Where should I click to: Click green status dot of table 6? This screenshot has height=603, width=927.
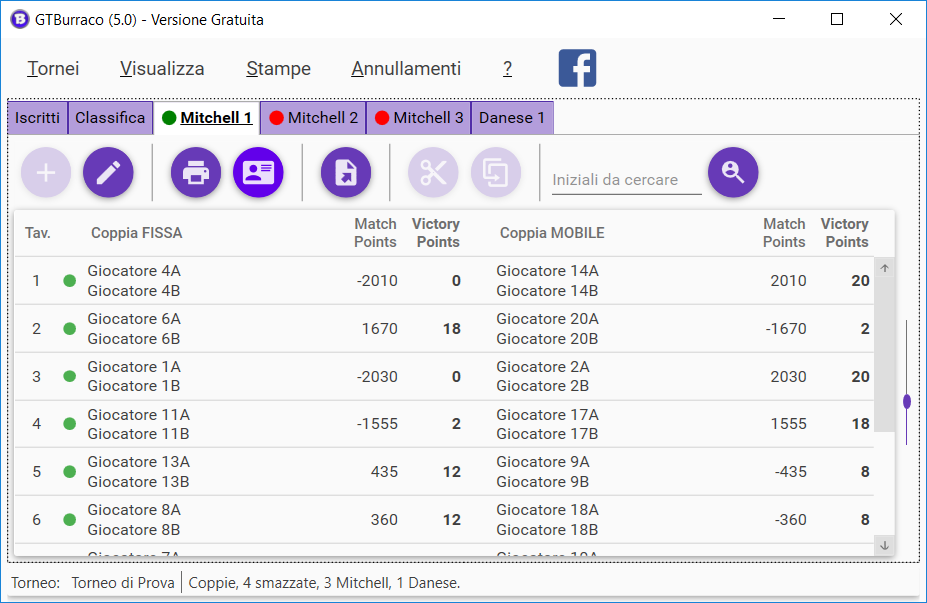pos(70,520)
